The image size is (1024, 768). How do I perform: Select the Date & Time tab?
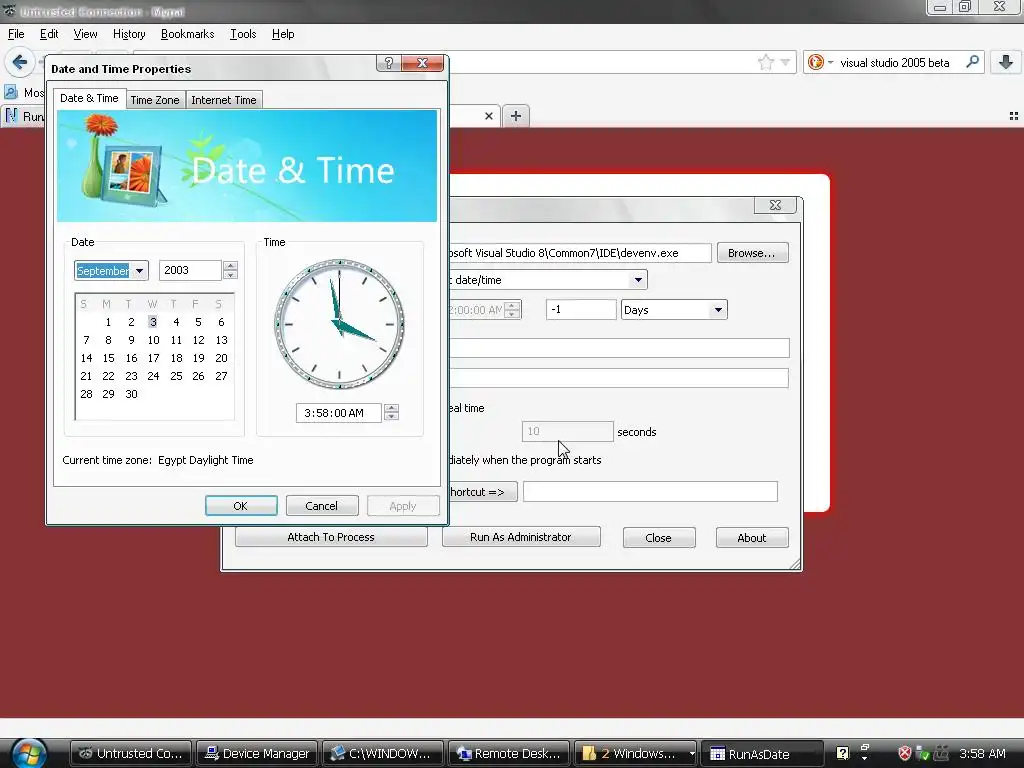pos(89,98)
